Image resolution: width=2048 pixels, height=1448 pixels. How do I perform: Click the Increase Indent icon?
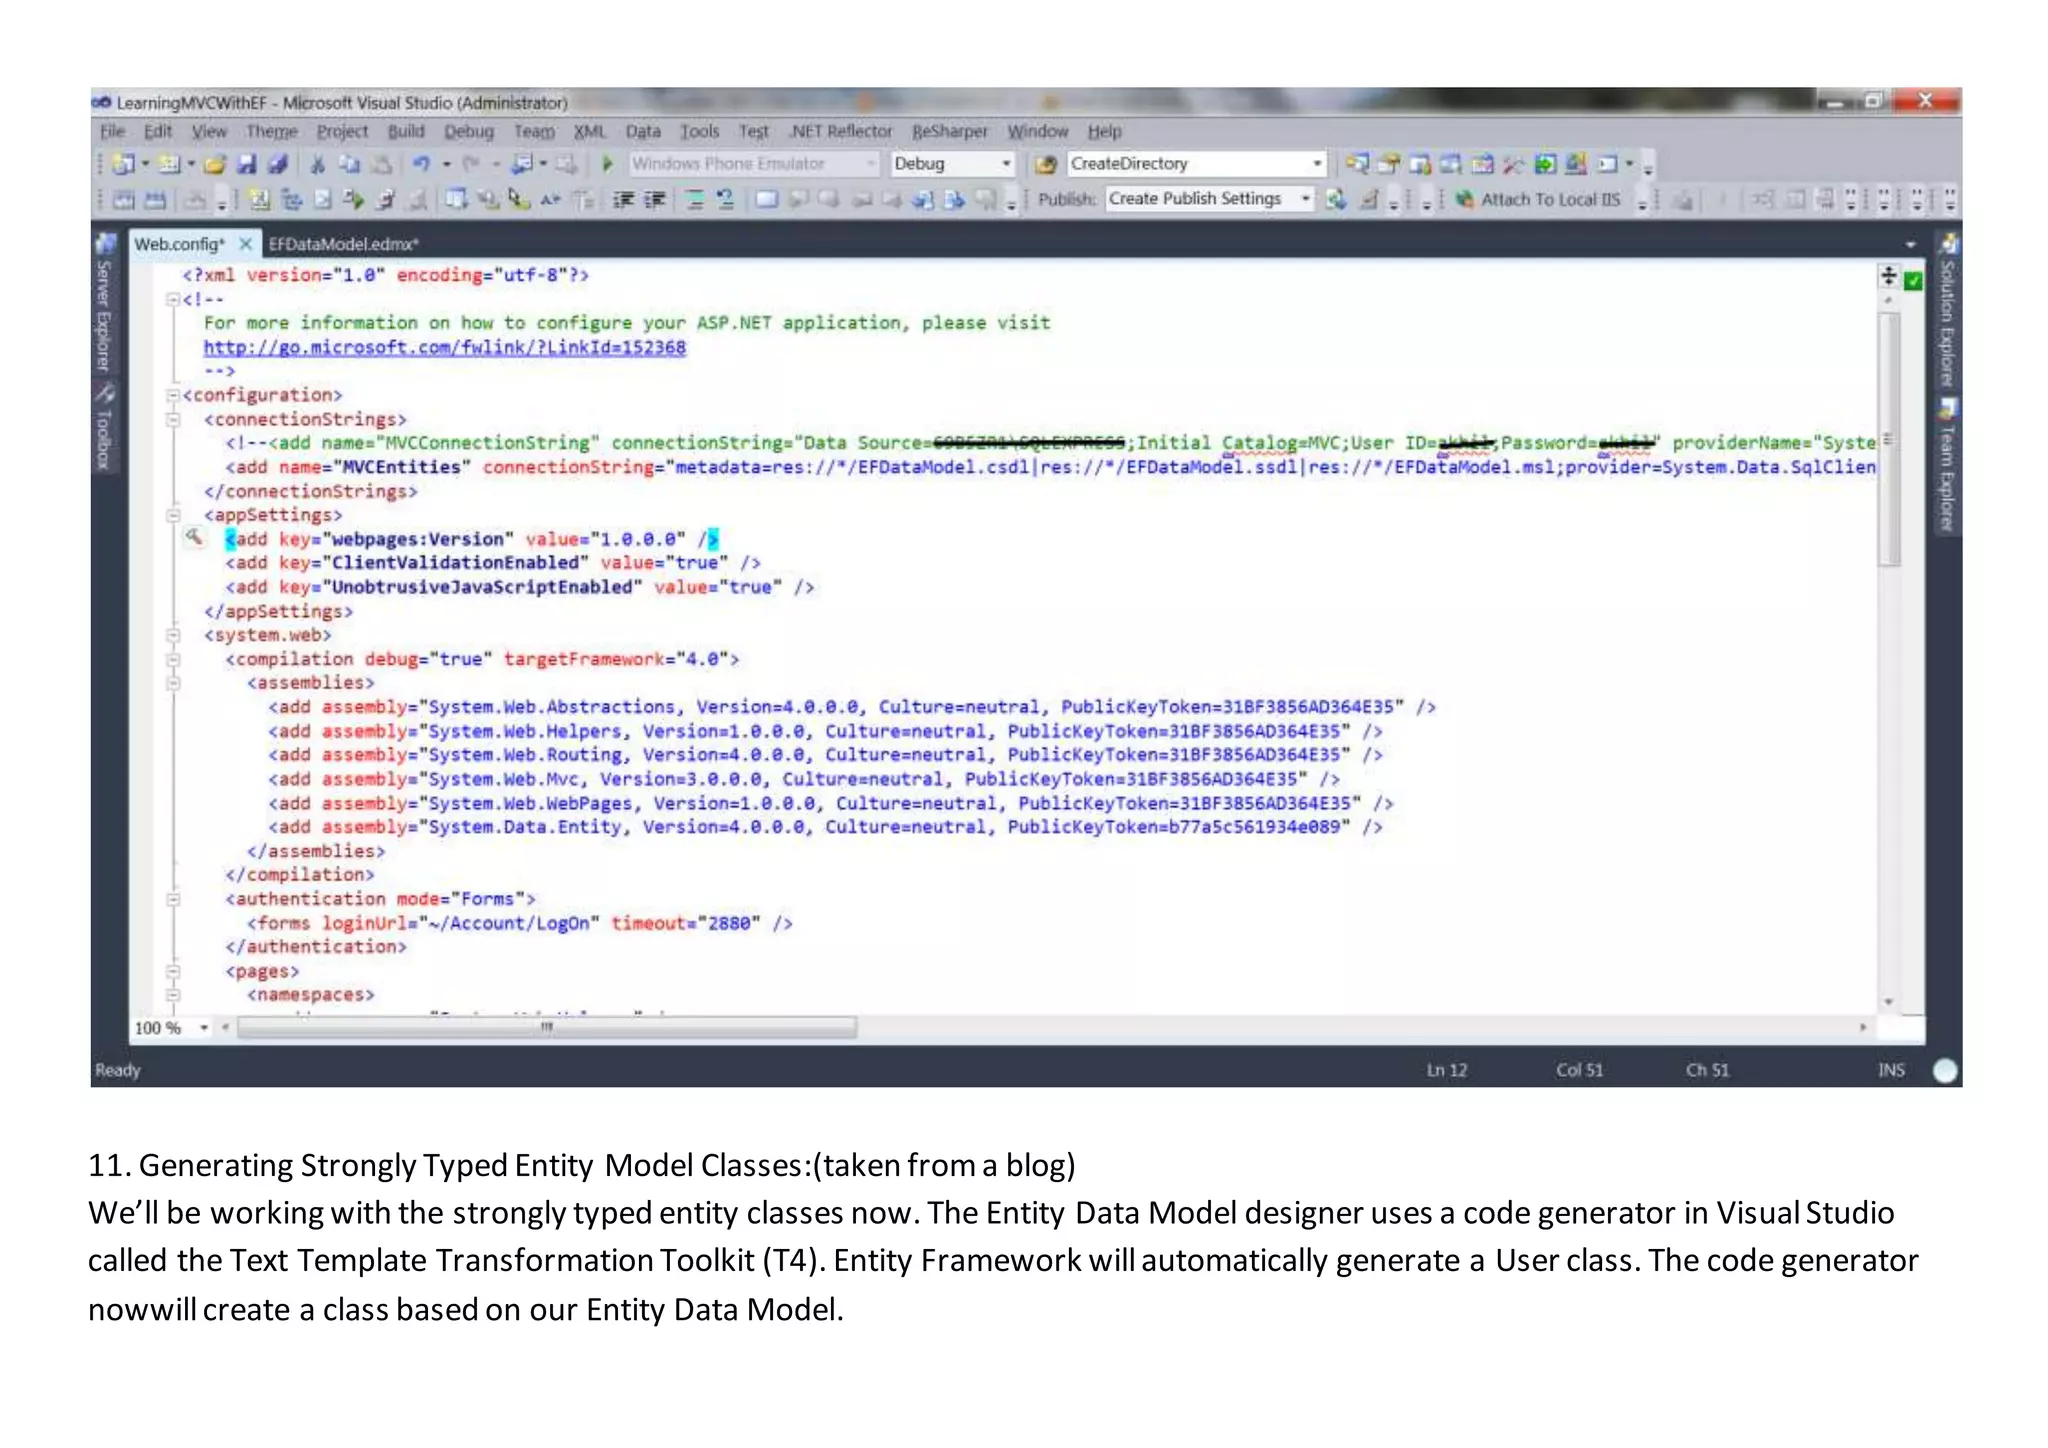(655, 200)
